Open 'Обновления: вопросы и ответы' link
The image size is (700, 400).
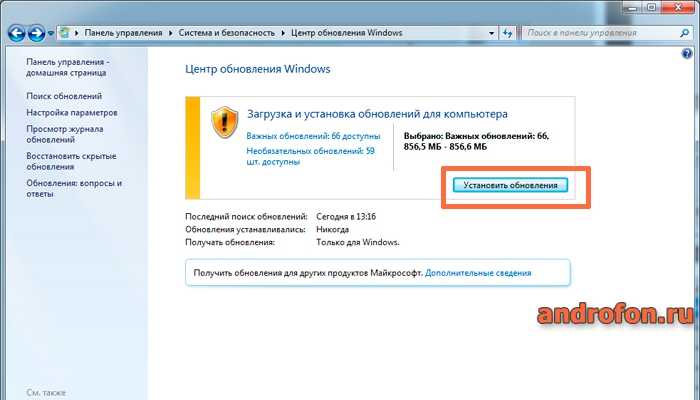click(74, 188)
